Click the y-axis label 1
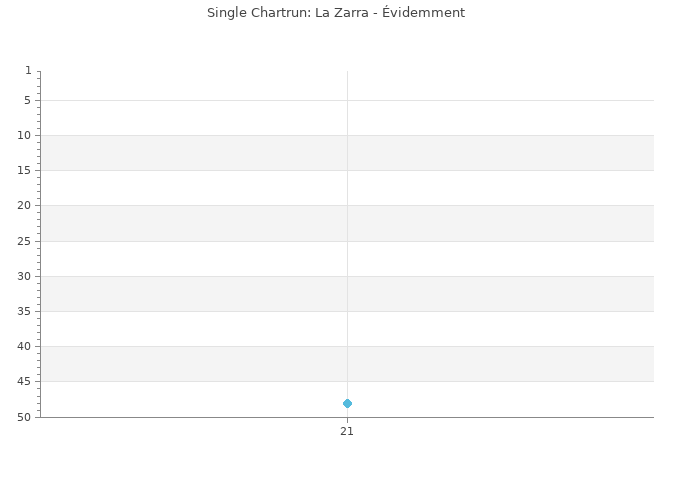This screenshot has width=673, height=500. pos(28,70)
